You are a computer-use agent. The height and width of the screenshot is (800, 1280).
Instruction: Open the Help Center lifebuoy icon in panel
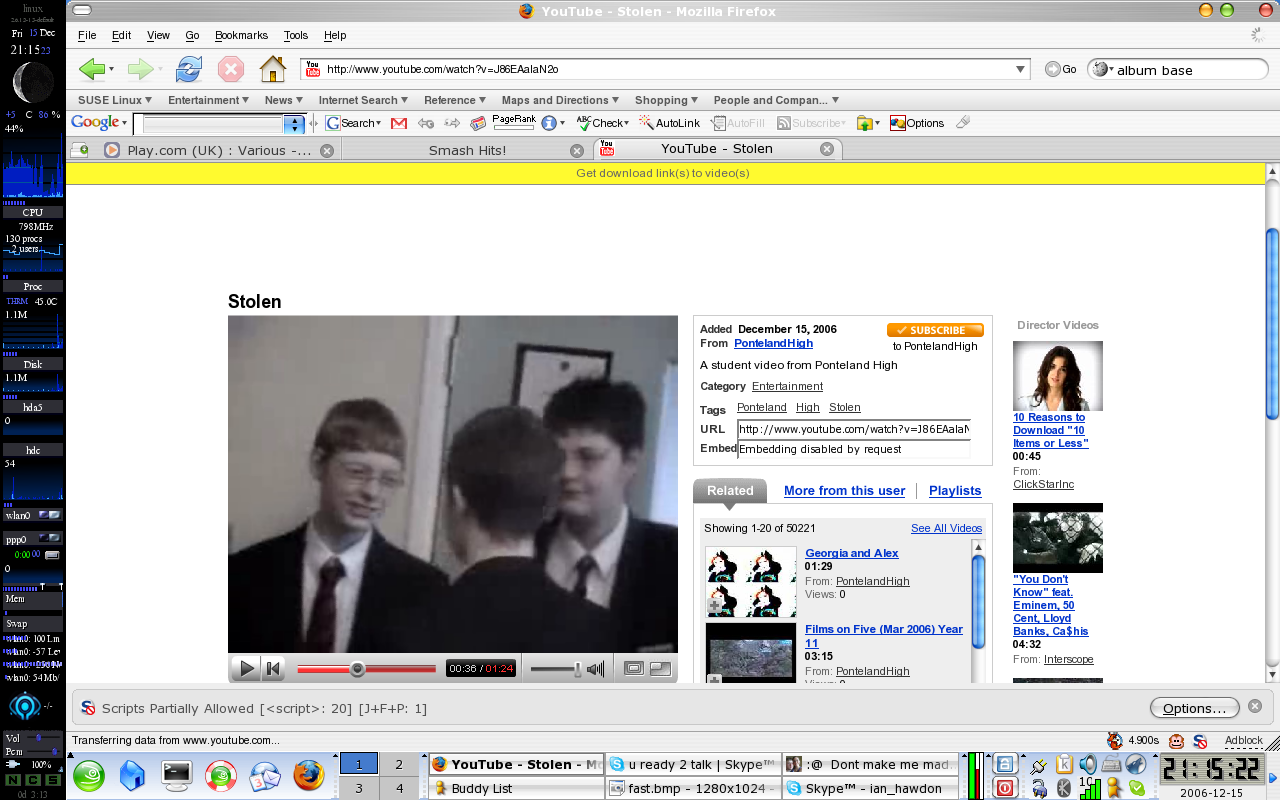coord(221,776)
